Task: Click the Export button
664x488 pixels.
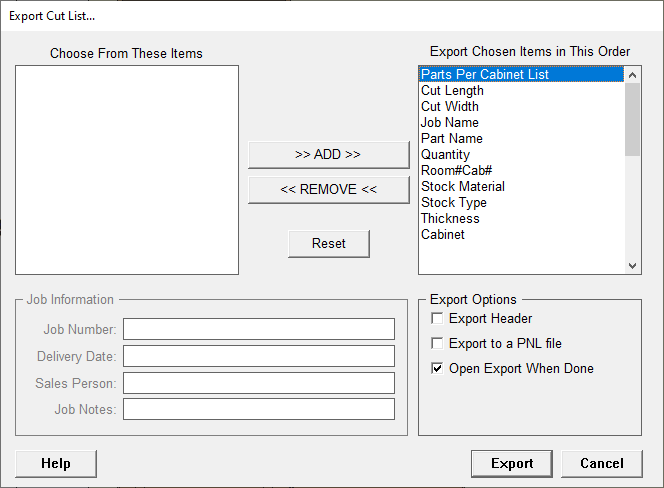Action: point(512,464)
